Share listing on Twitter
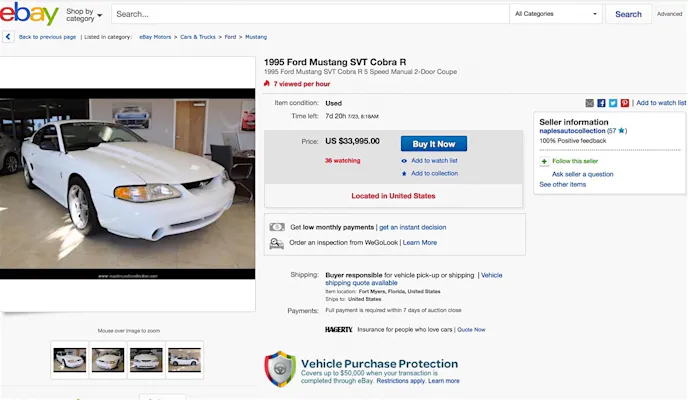This screenshot has height=400, width=688. coord(613,103)
